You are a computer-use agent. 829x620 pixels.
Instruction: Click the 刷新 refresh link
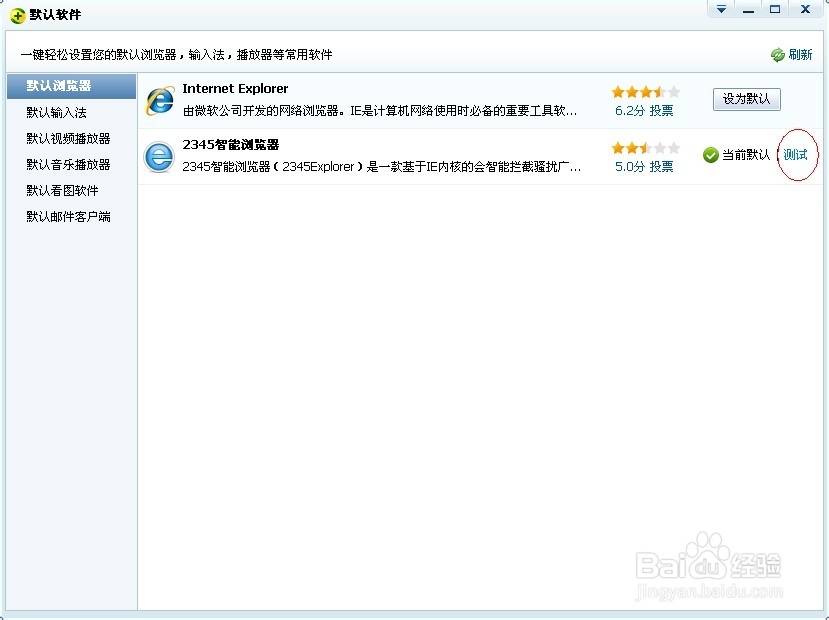(800, 55)
